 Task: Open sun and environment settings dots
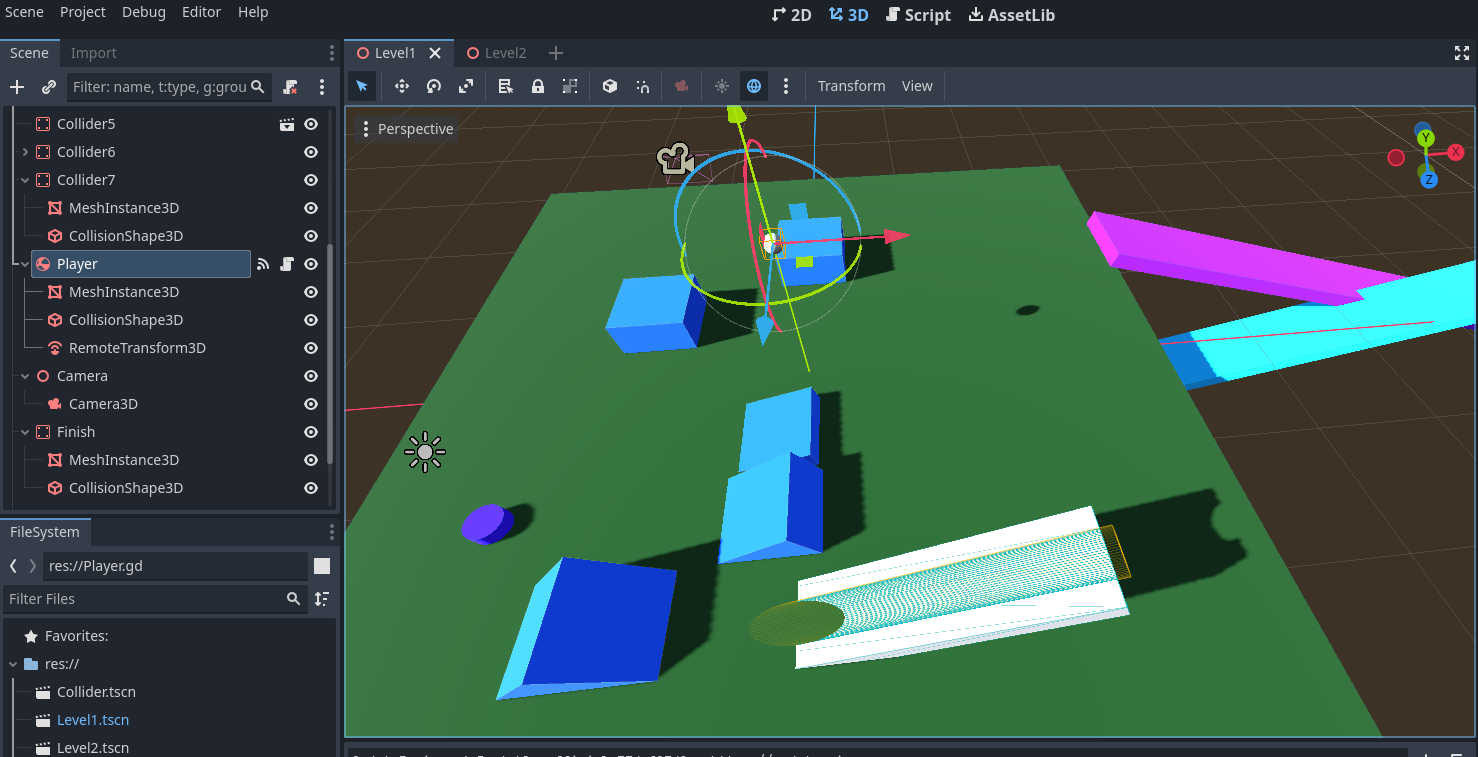point(786,86)
